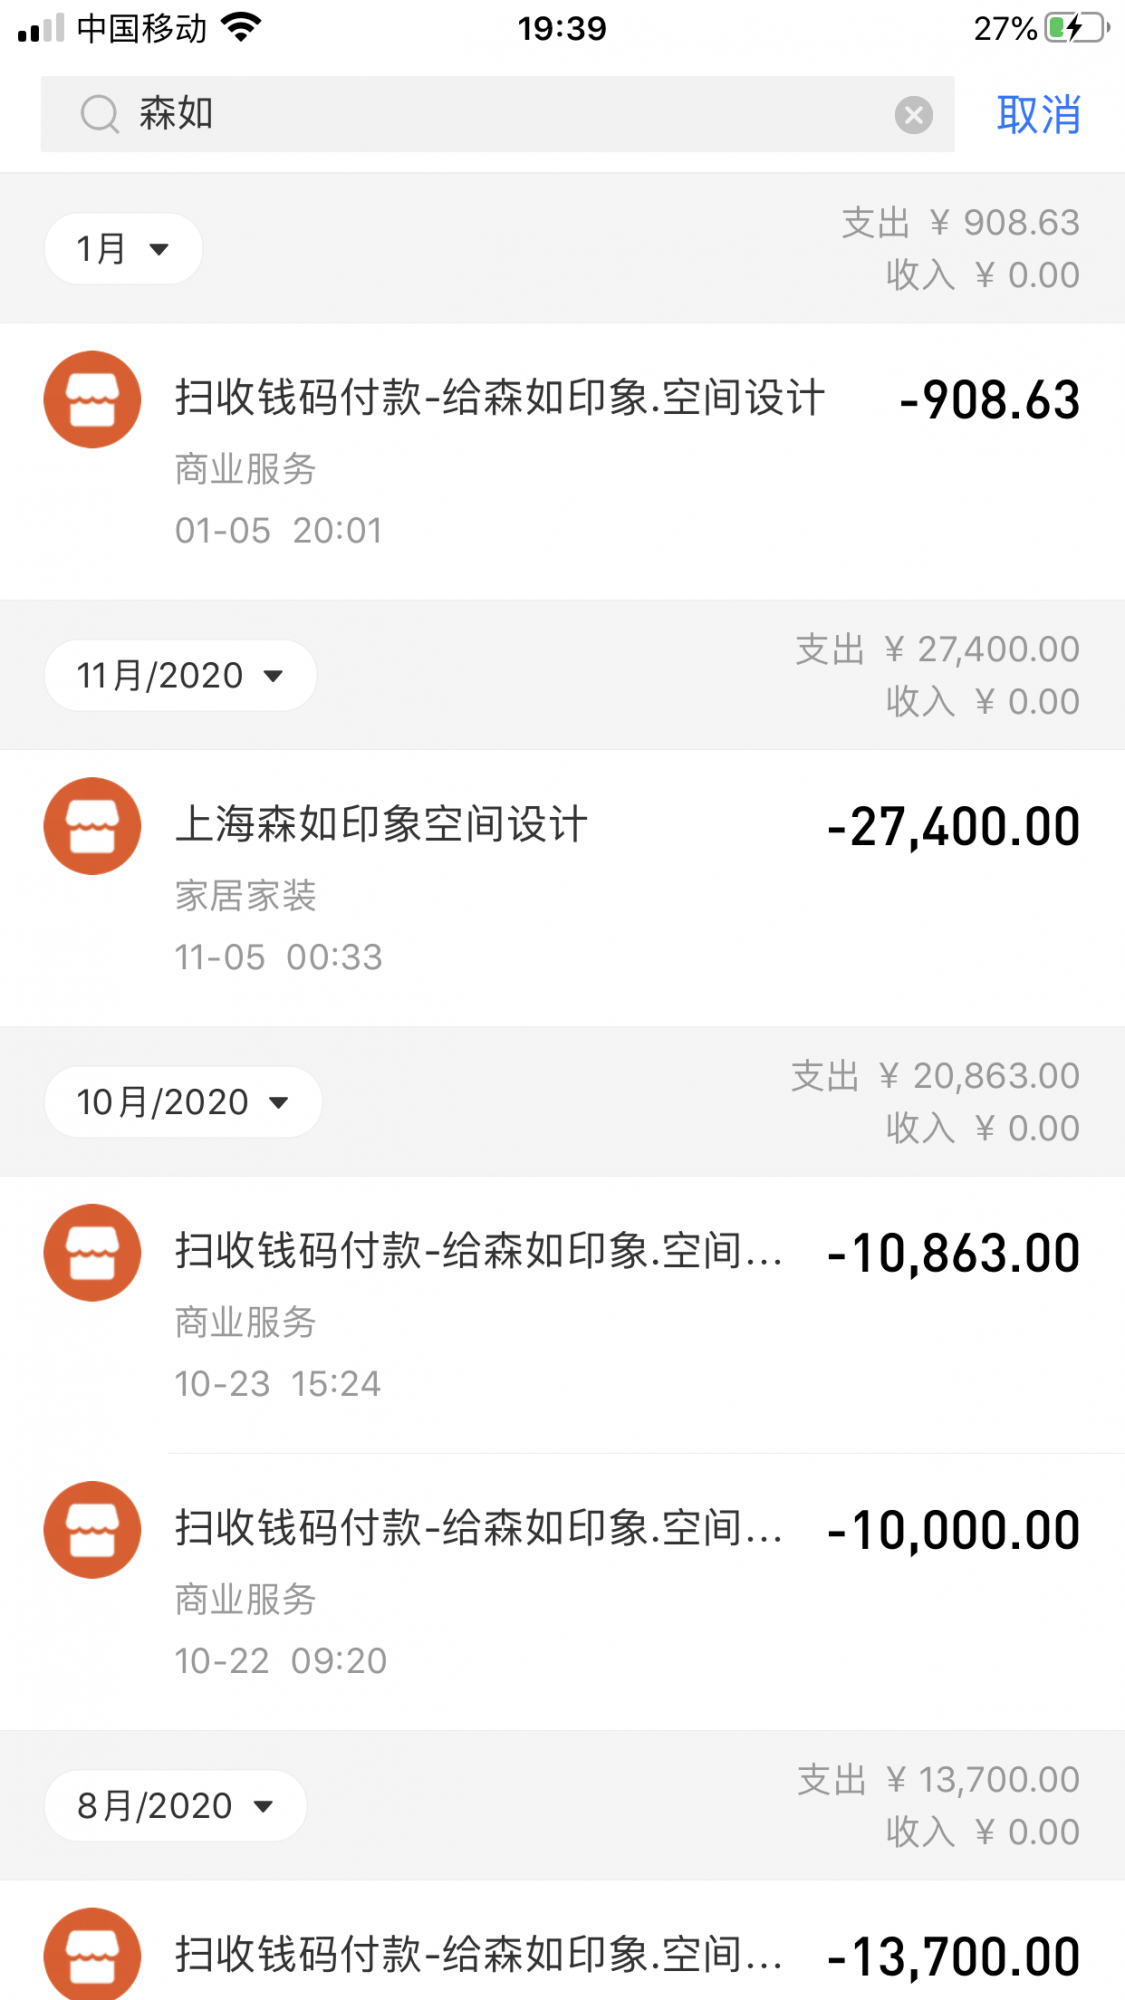Image resolution: width=1125 pixels, height=2000 pixels.
Task: Tap merchant icon for the -10,863.00 payment
Action: (x=92, y=1253)
